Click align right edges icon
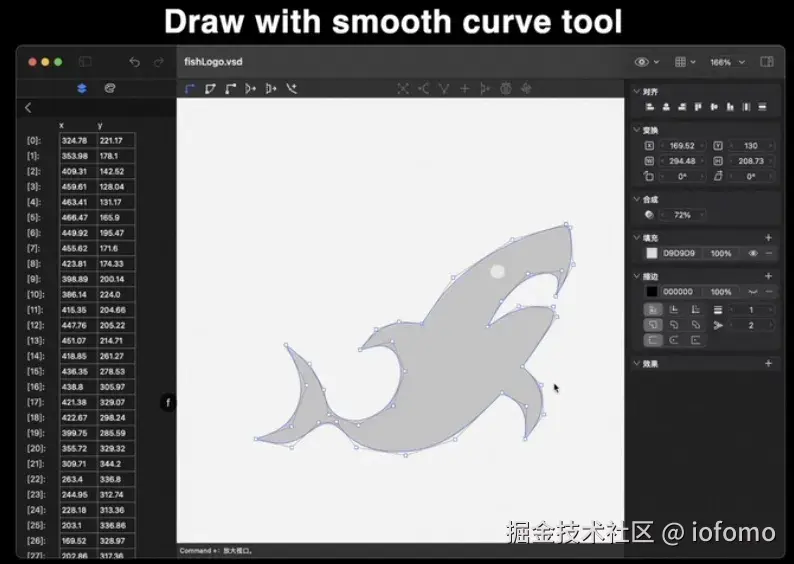 [x=682, y=107]
